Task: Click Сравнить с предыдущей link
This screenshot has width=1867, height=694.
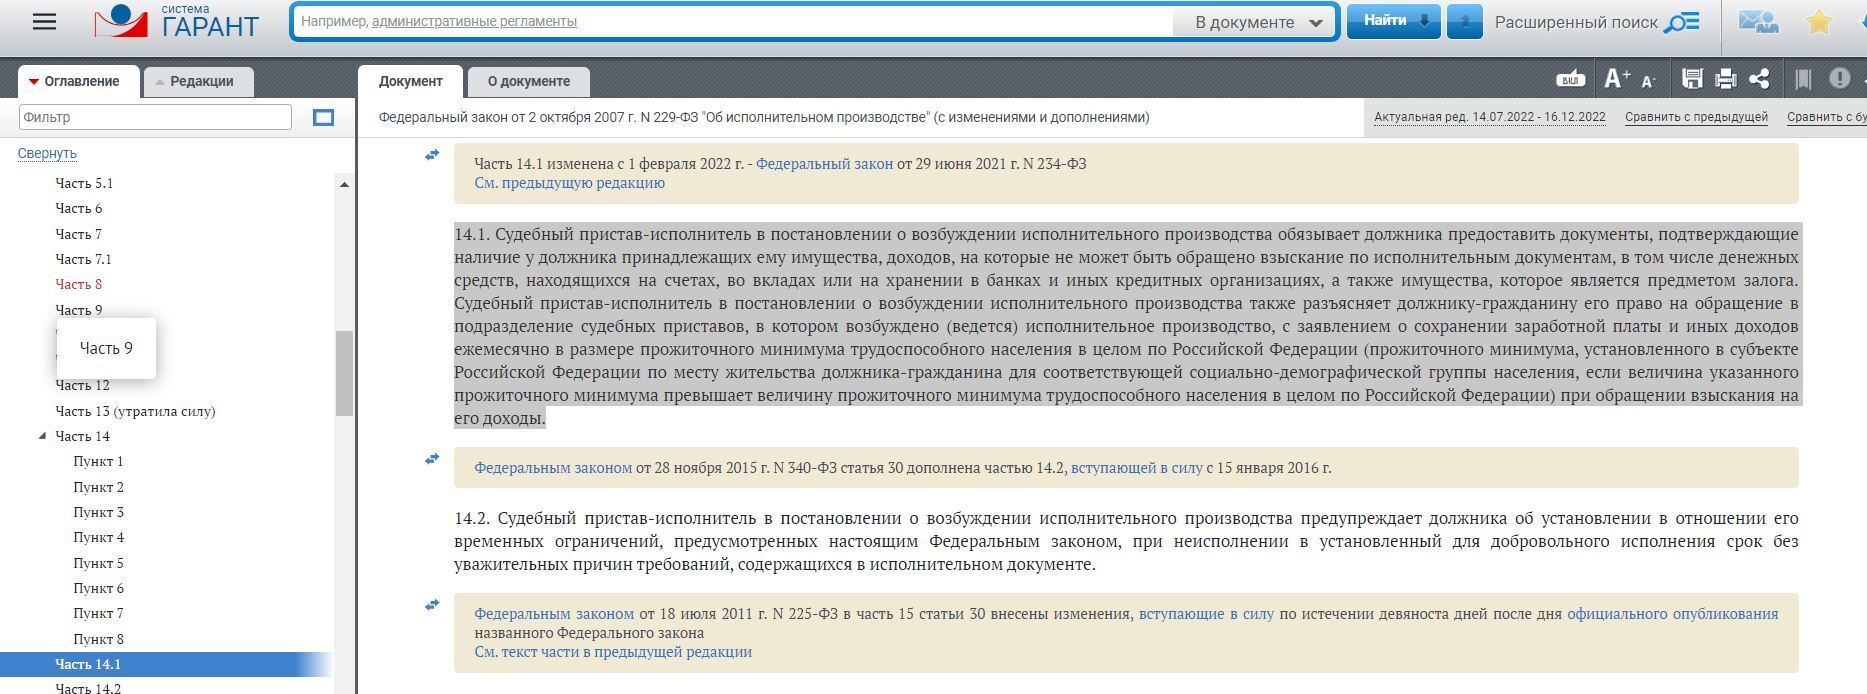Action: [1696, 117]
